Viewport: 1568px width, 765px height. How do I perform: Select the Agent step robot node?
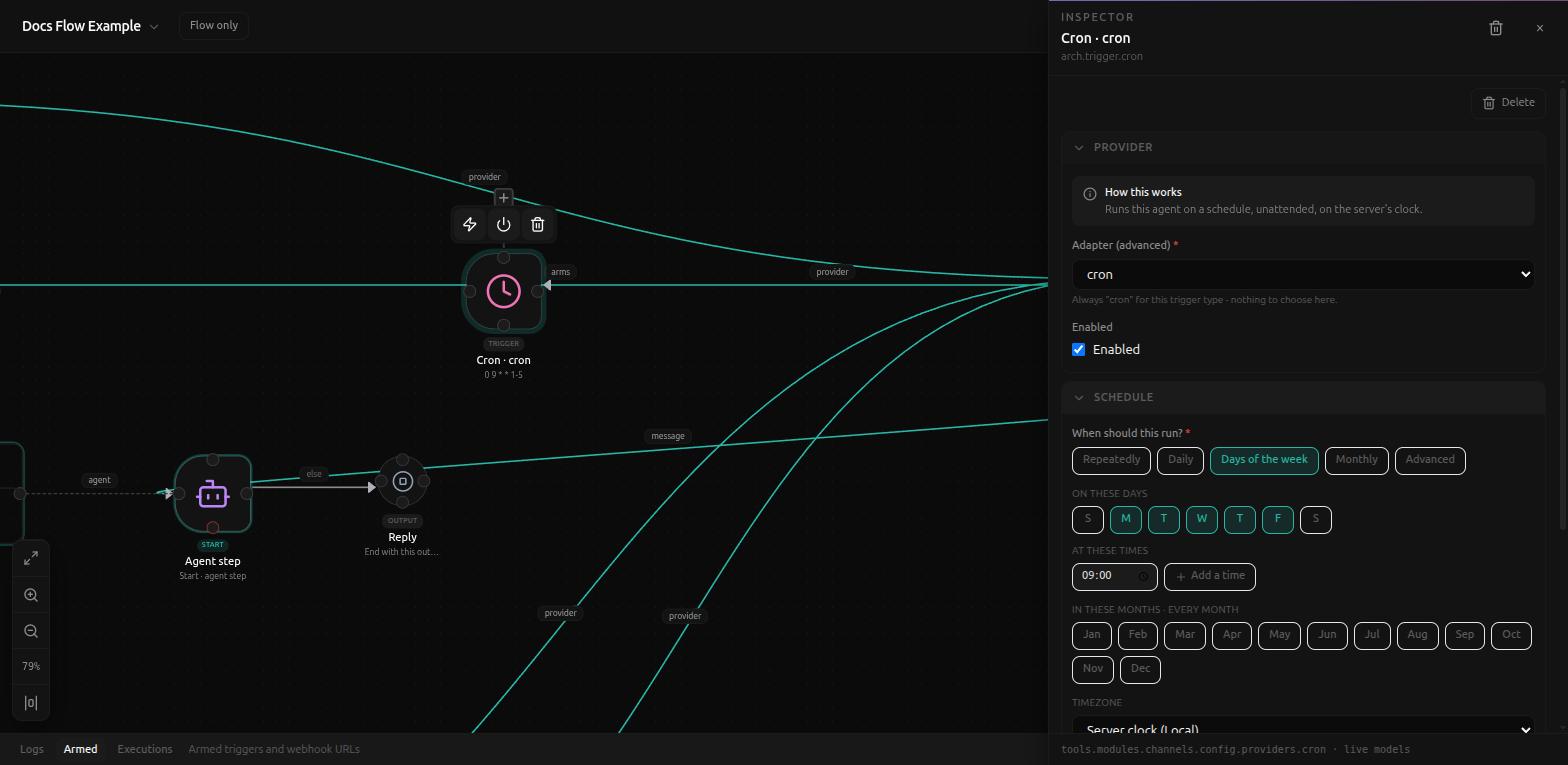pyautogui.click(x=213, y=494)
